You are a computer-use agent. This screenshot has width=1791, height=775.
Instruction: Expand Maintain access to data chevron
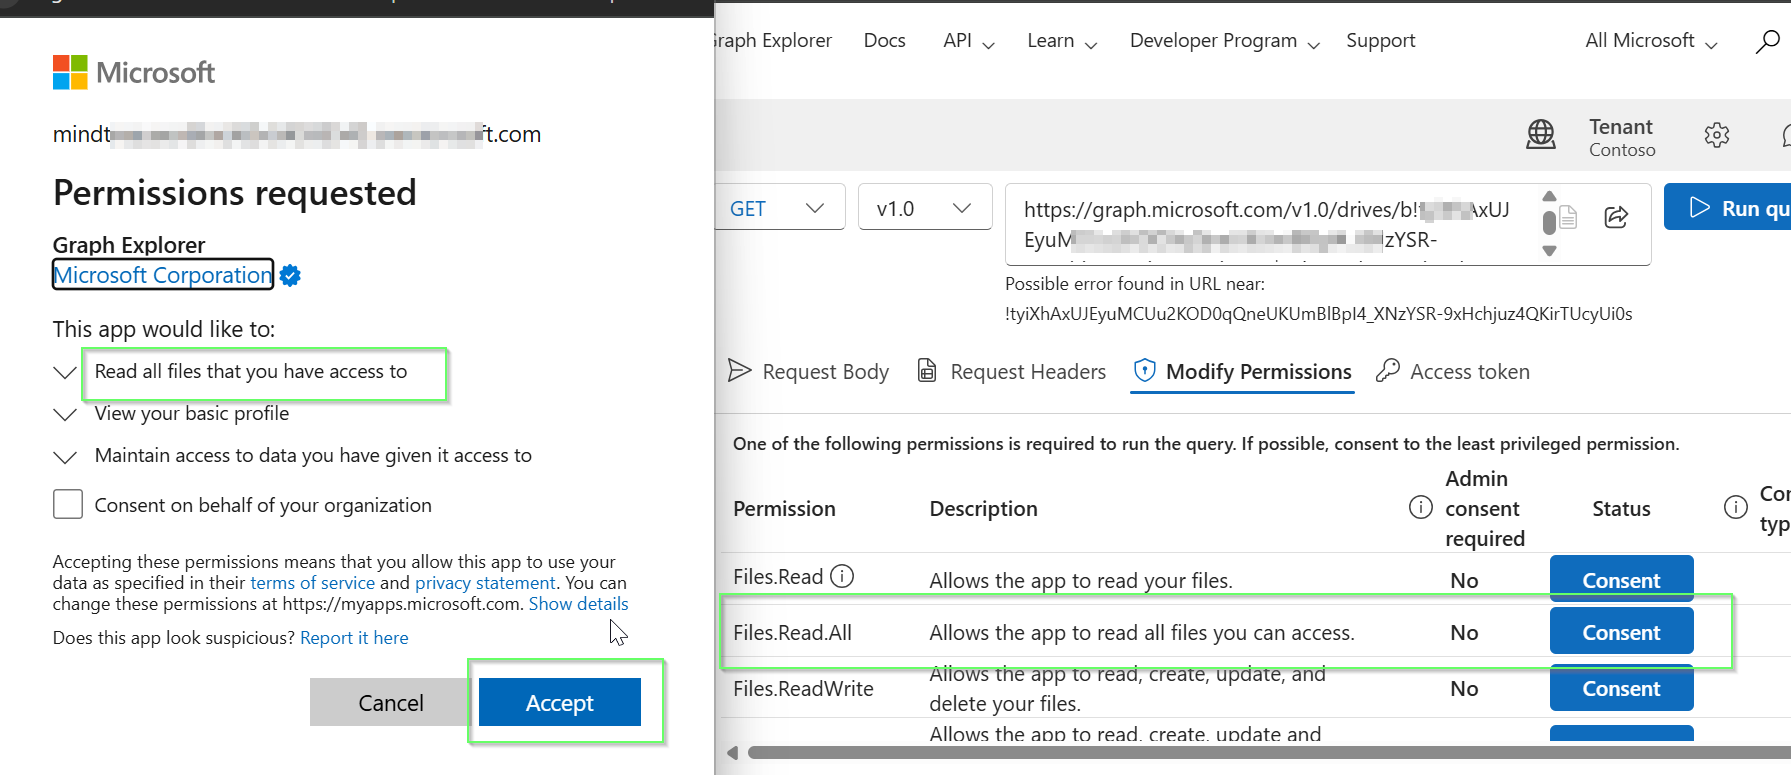[65, 457]
